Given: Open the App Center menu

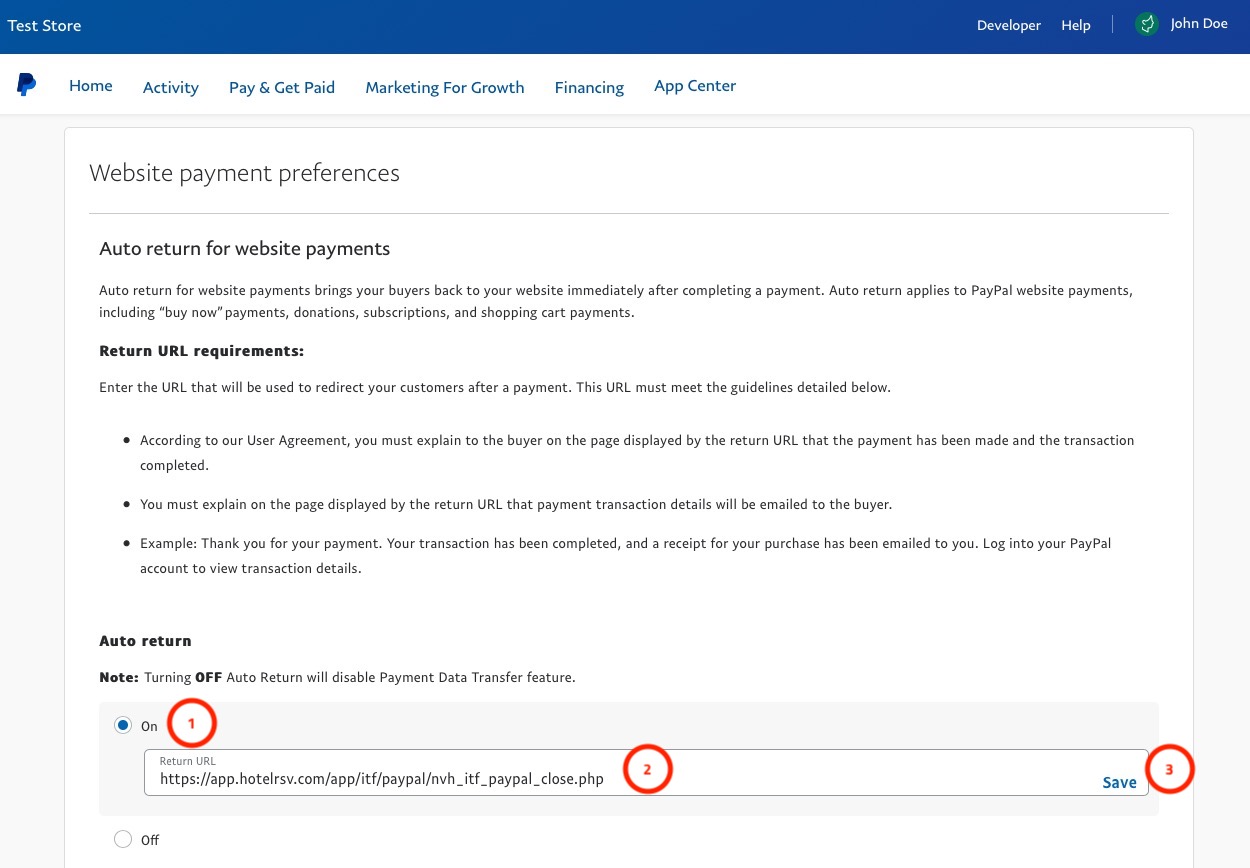Looking at the screenshot, I should tap(695, 86).
